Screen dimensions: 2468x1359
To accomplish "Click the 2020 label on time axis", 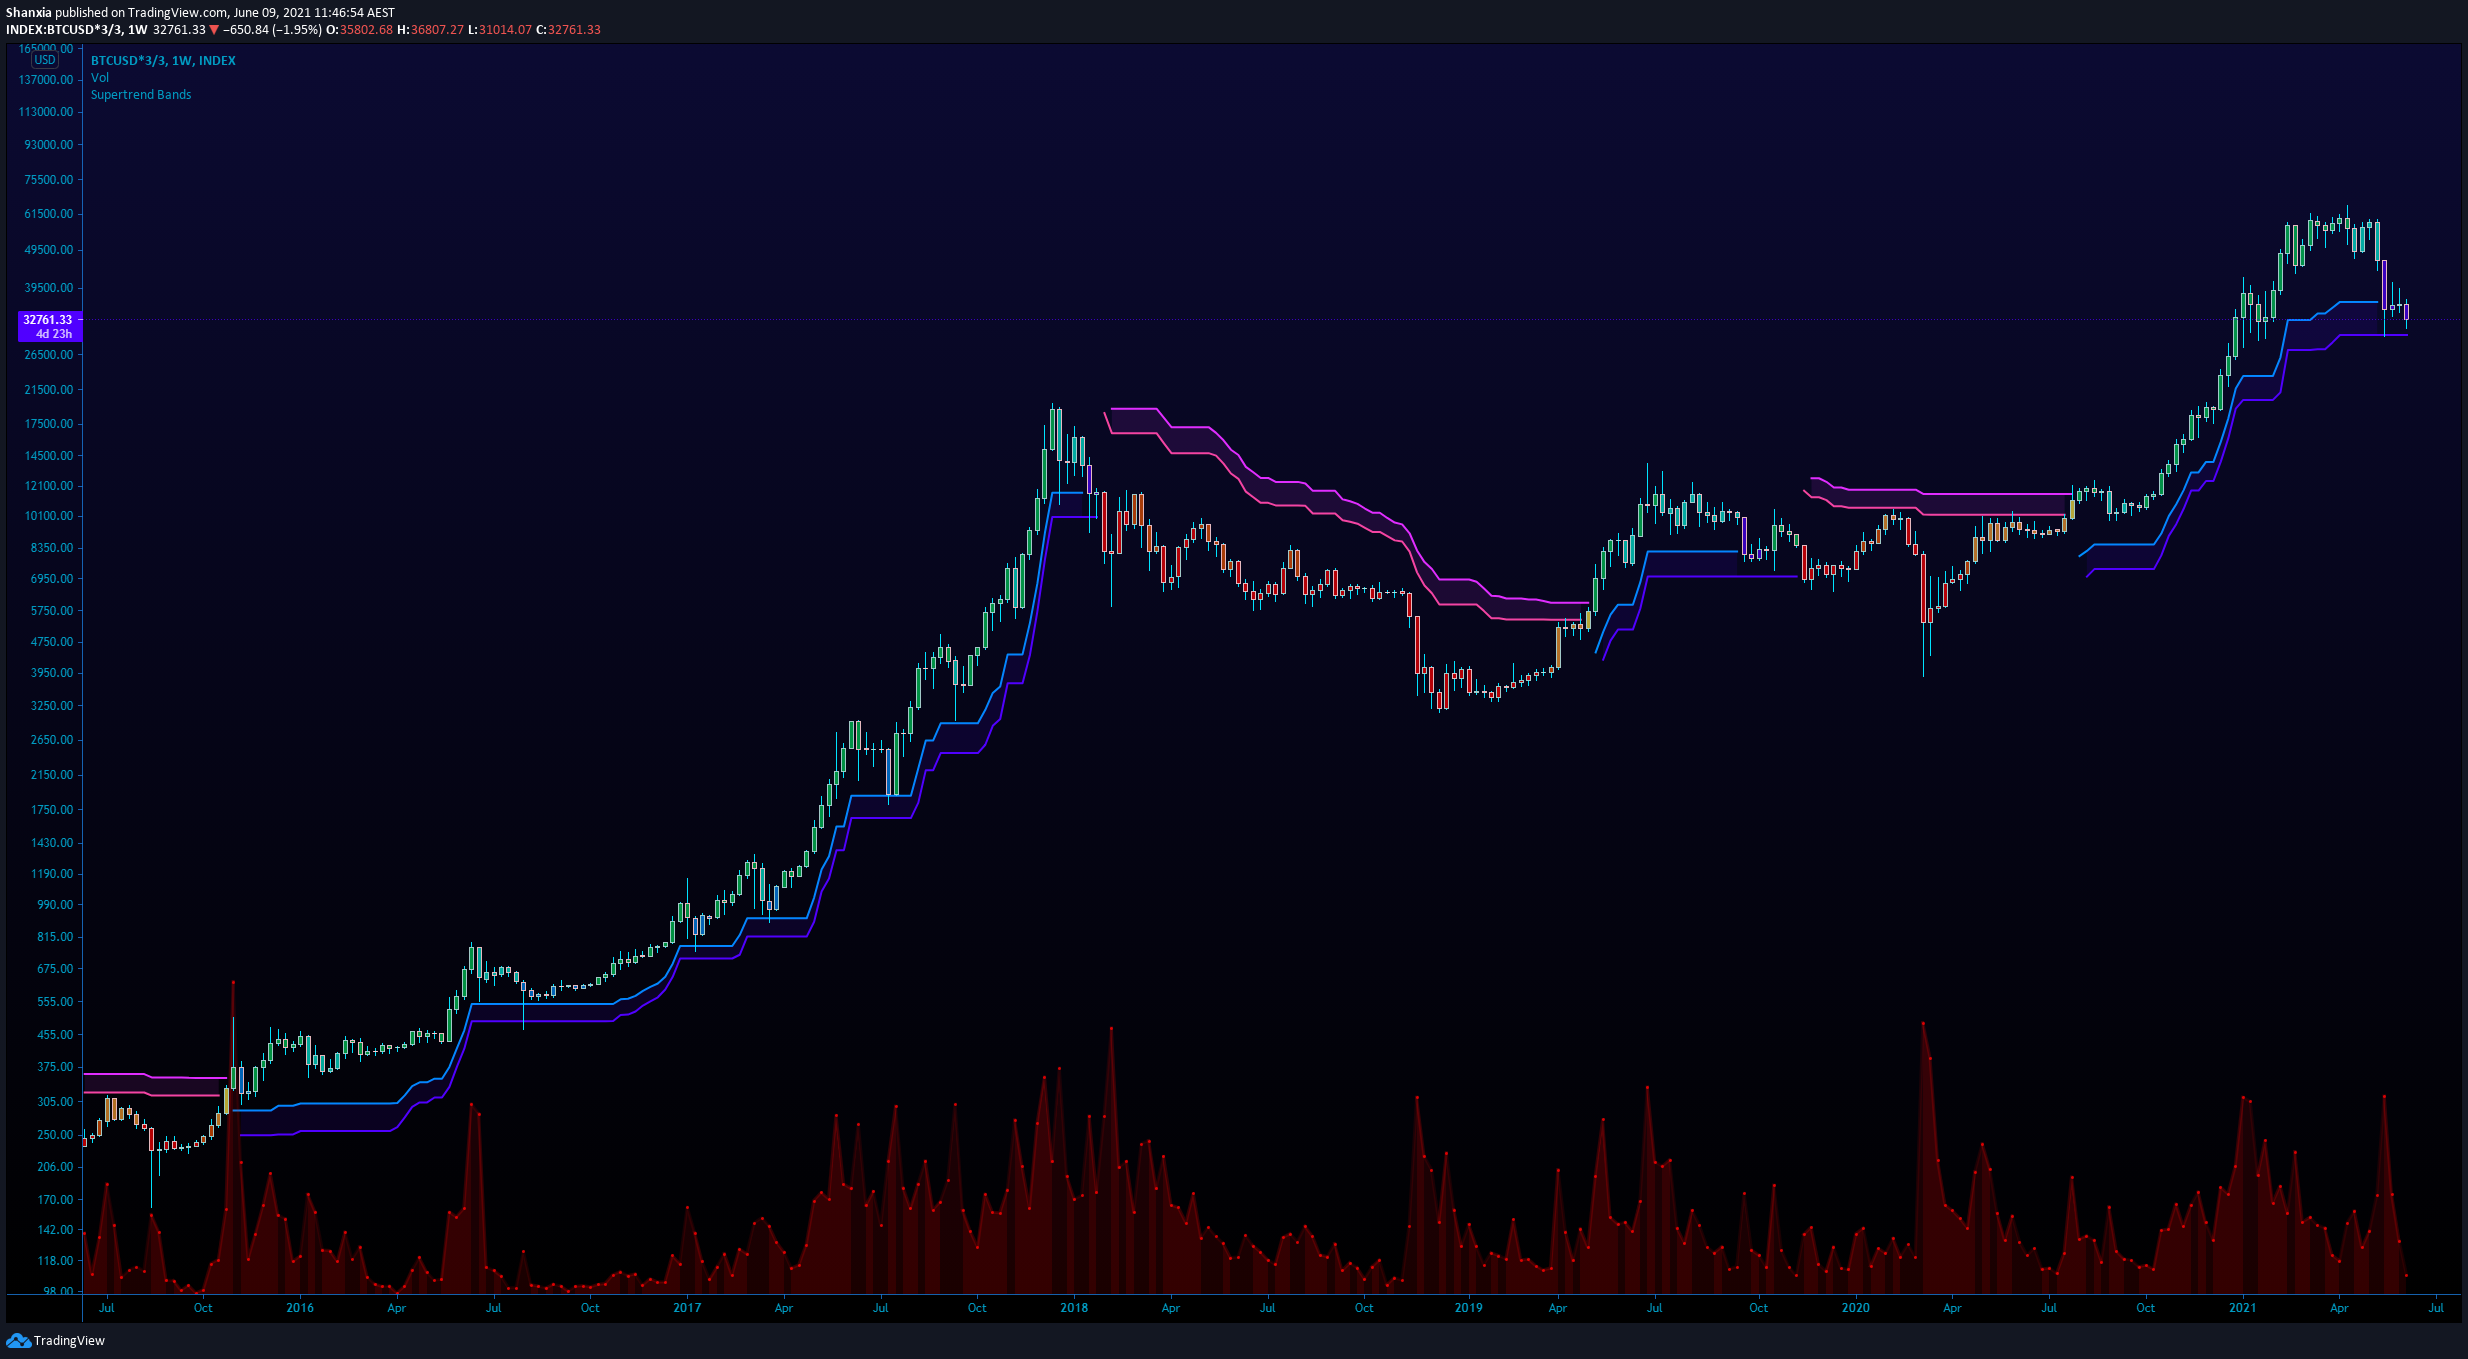I will 1855,1308.
